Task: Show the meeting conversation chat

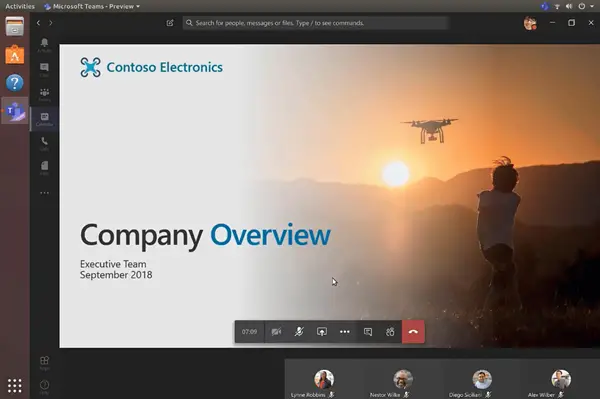Action: pos(368,332)
